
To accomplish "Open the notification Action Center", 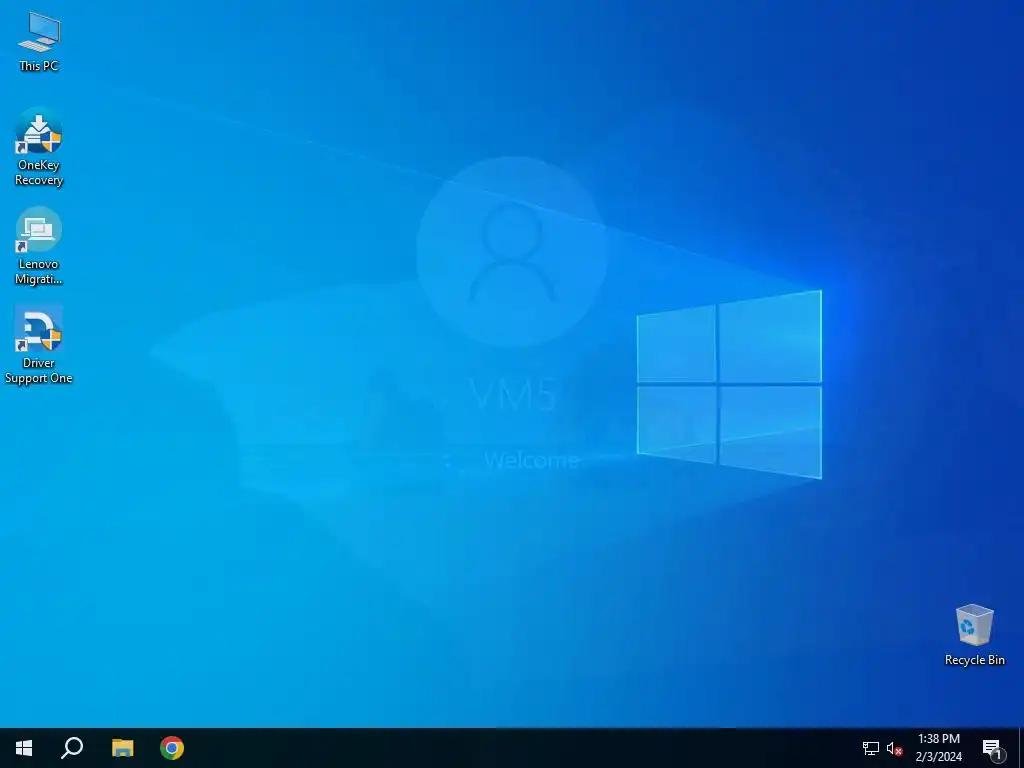I will tap(993, 748).
